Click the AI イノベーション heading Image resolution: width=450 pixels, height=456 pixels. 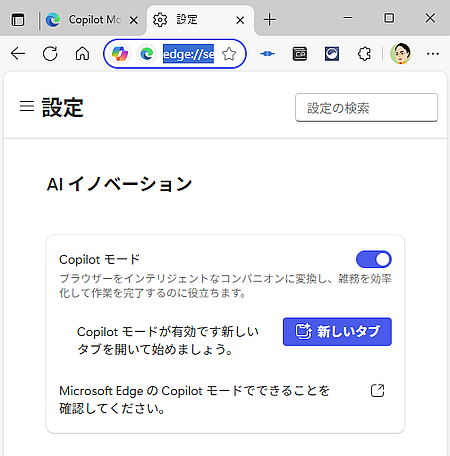pos(119,184)
